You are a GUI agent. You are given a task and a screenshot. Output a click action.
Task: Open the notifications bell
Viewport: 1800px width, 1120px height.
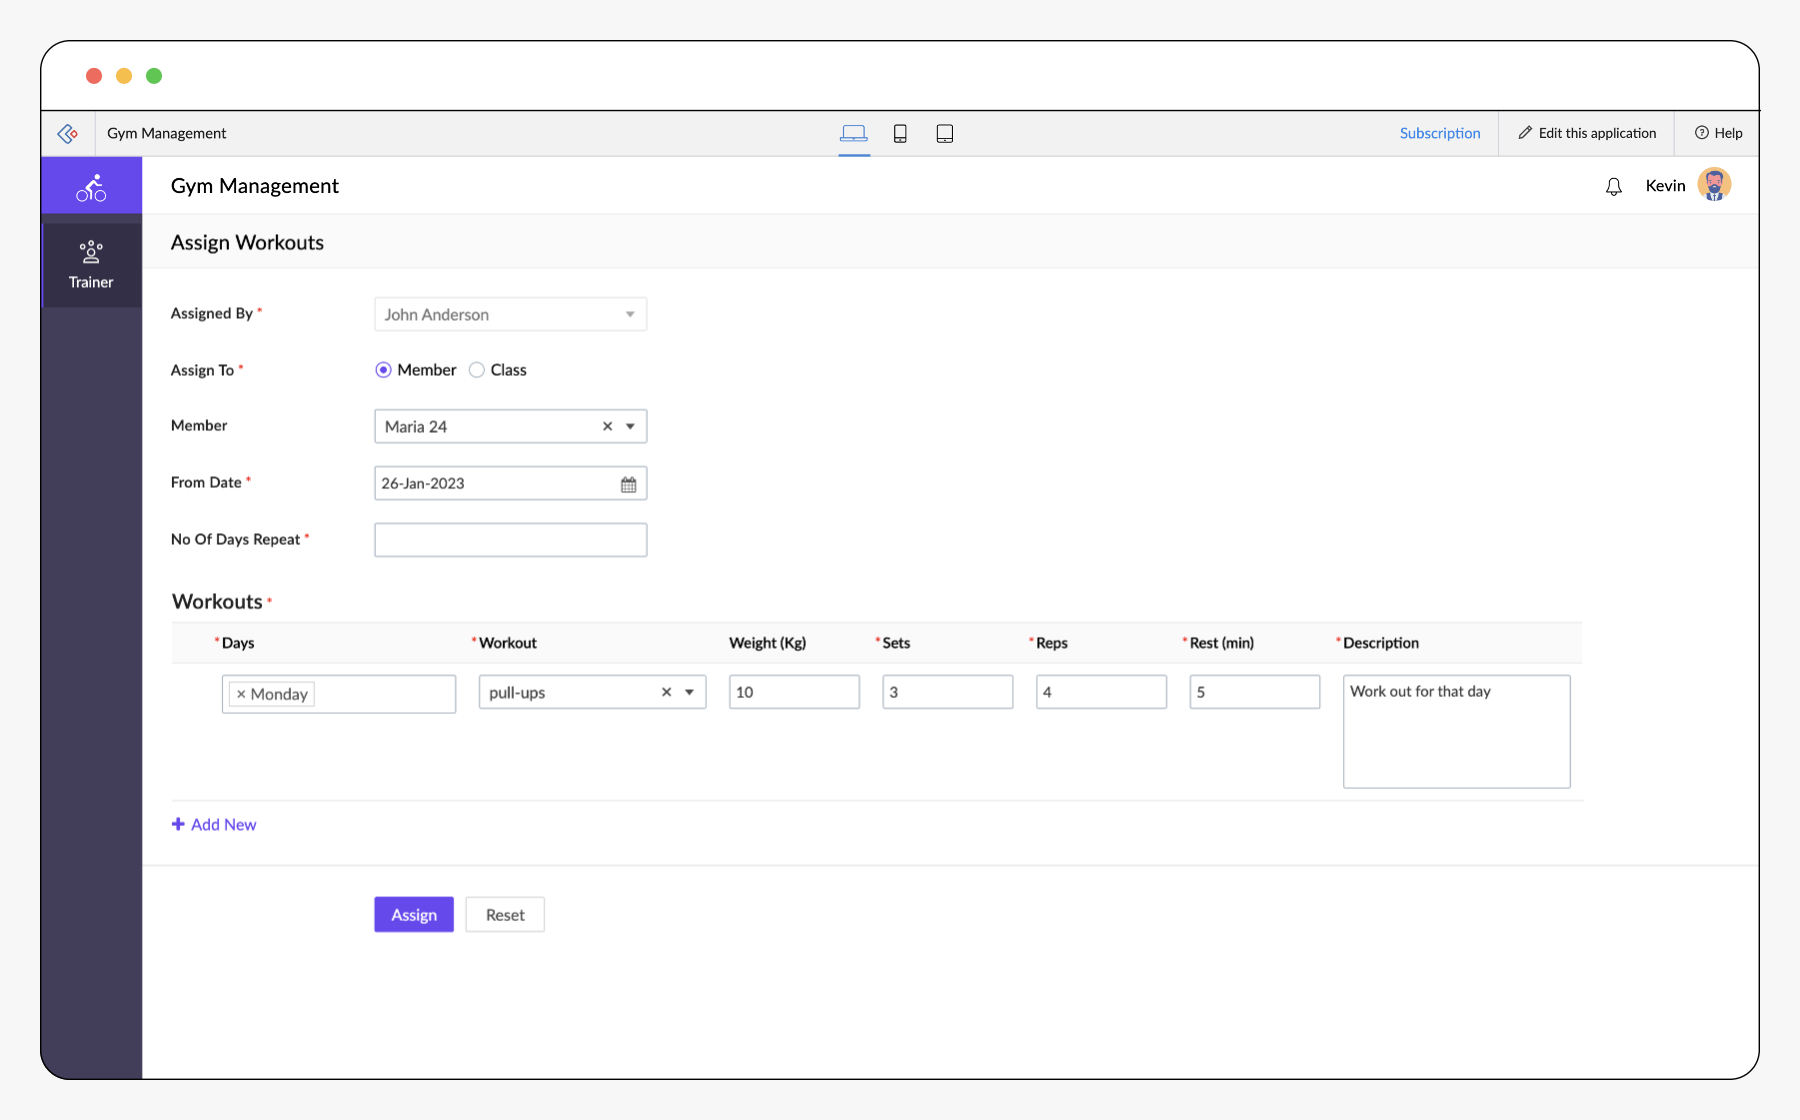tap(1613, 186)
